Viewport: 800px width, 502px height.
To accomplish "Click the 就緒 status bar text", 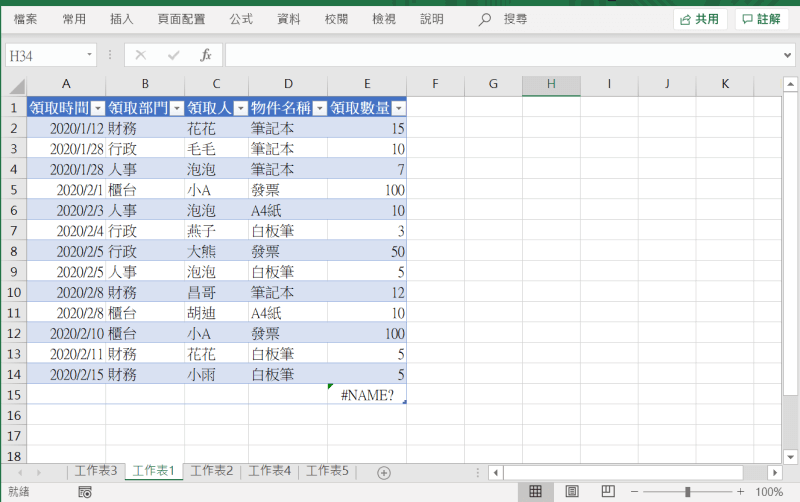I will coord(19,492).
